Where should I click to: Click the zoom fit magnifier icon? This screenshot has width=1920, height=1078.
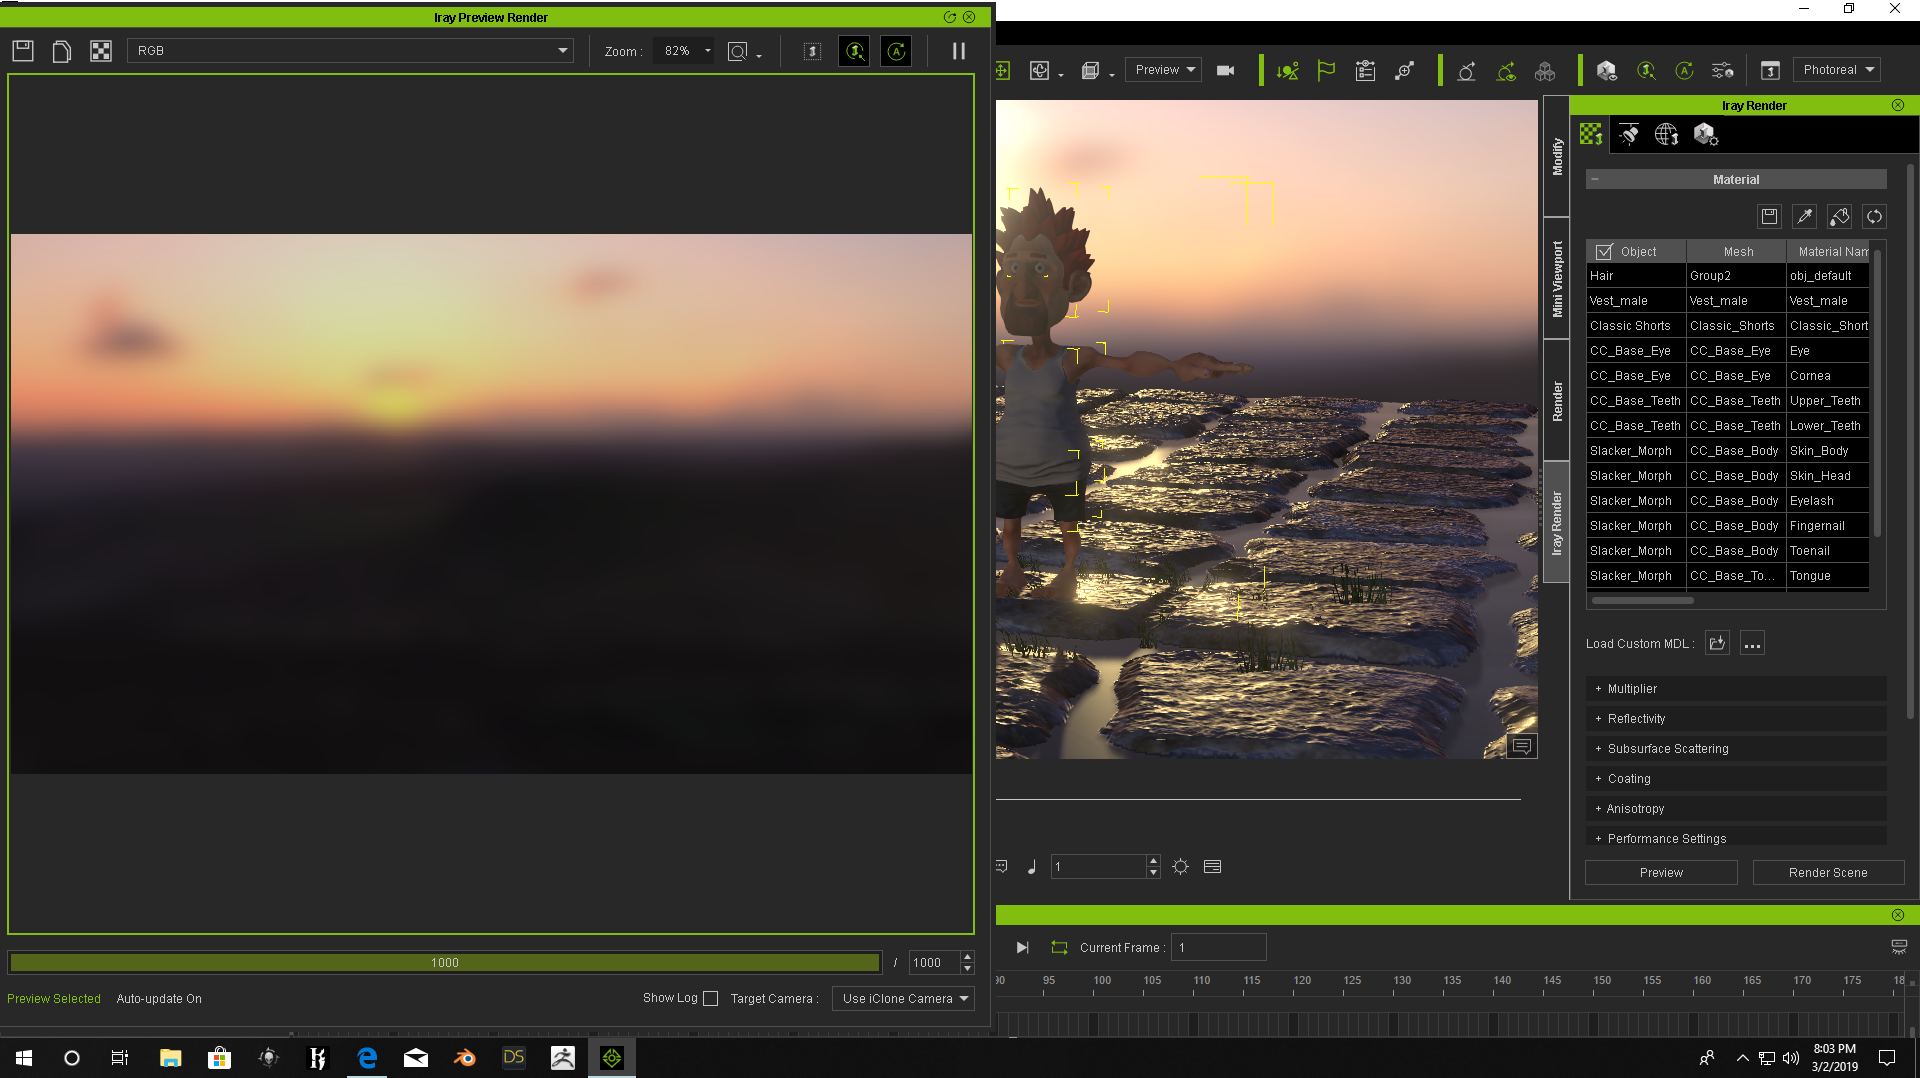(738, 51)
